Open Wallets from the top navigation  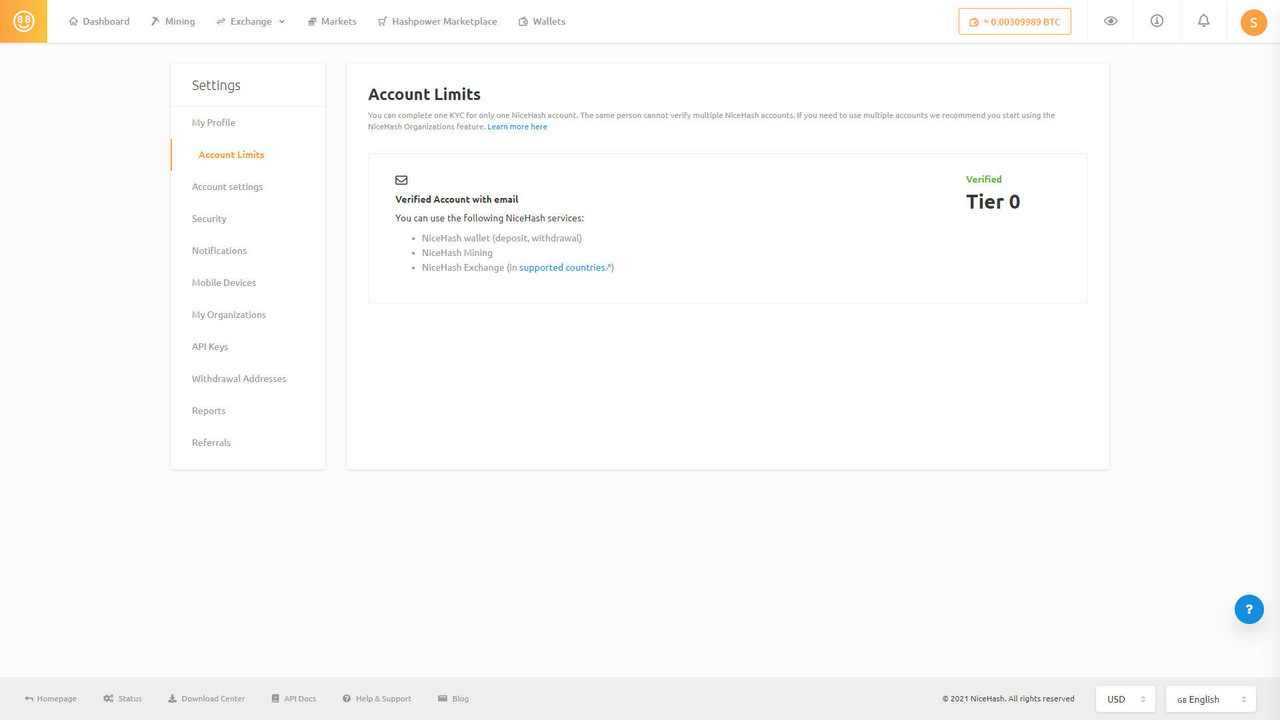click(541, 21)
